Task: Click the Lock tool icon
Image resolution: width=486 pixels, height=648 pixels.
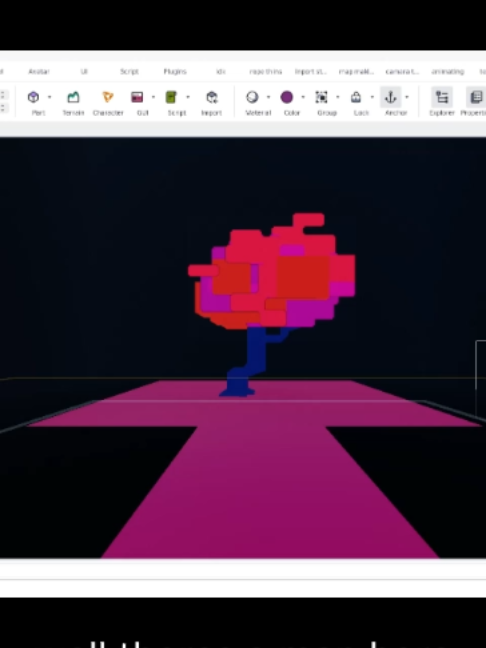Action: (x=356, y=97)
